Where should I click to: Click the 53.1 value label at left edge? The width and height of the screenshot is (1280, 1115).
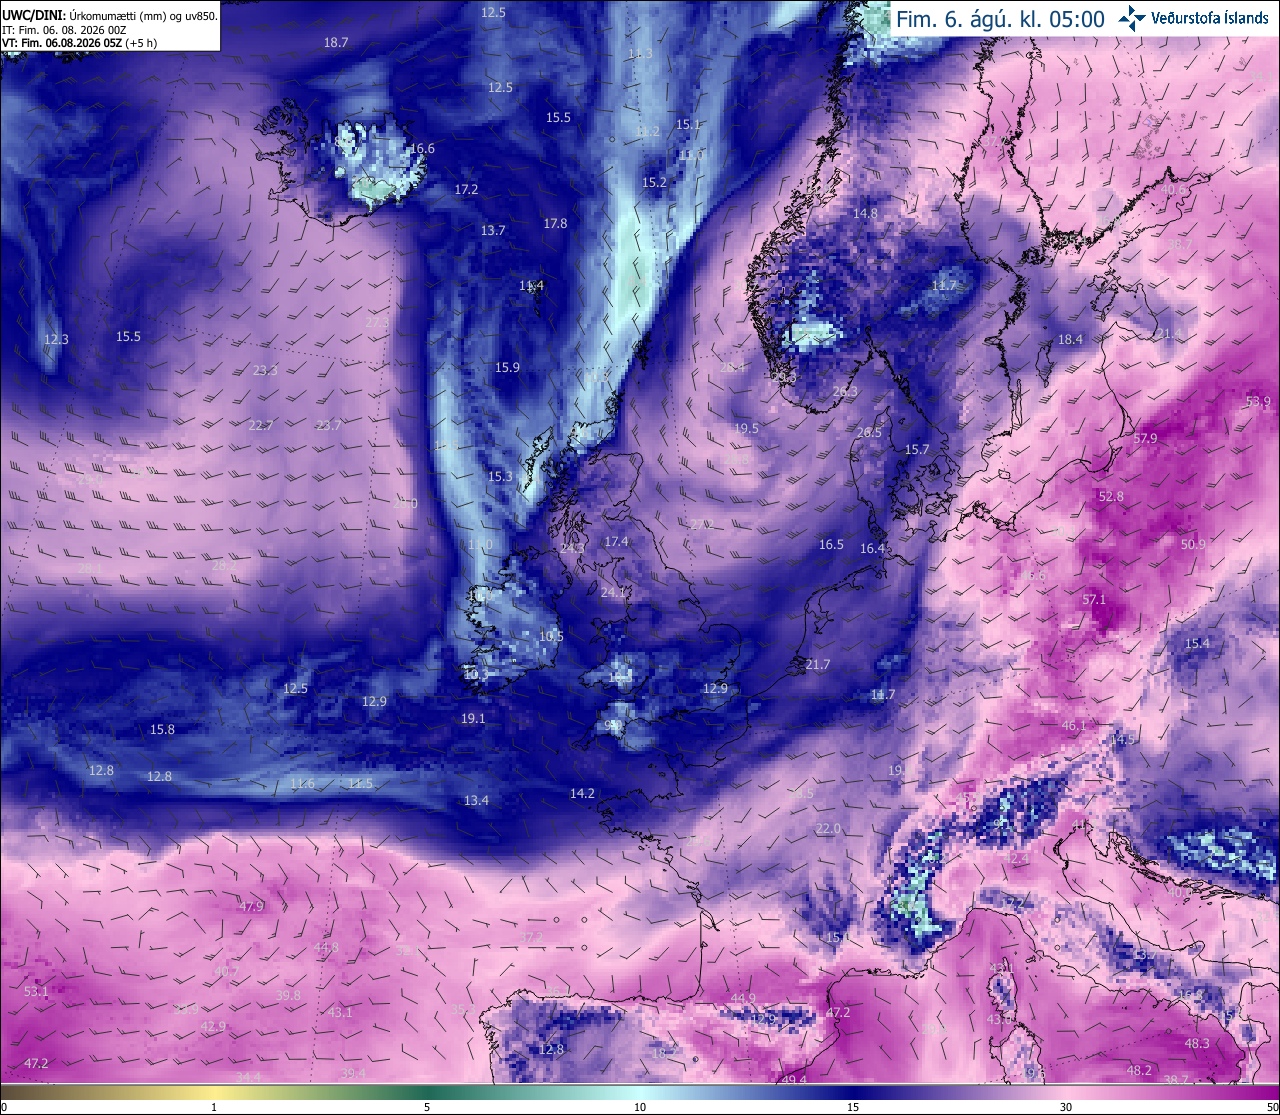pos(36,992)
